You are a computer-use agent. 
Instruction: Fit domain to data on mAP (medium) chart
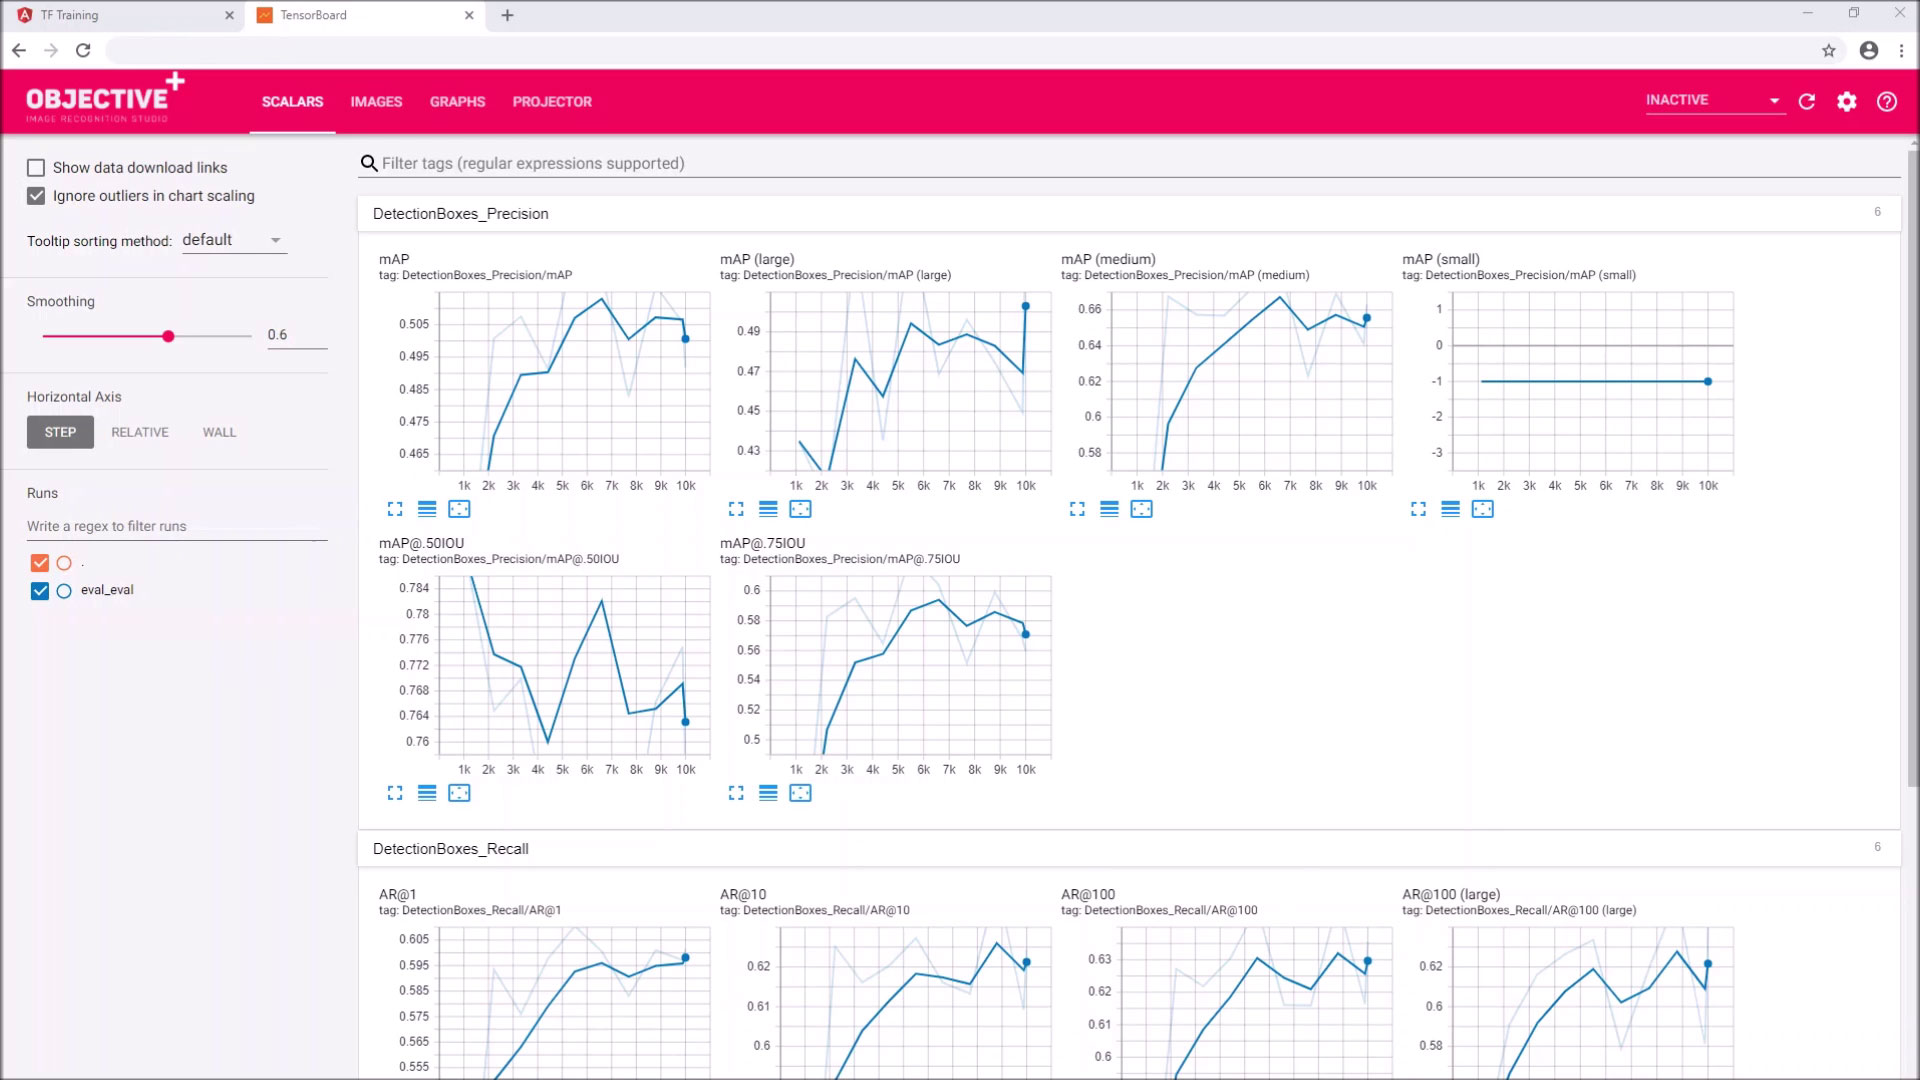point(1141,509)
